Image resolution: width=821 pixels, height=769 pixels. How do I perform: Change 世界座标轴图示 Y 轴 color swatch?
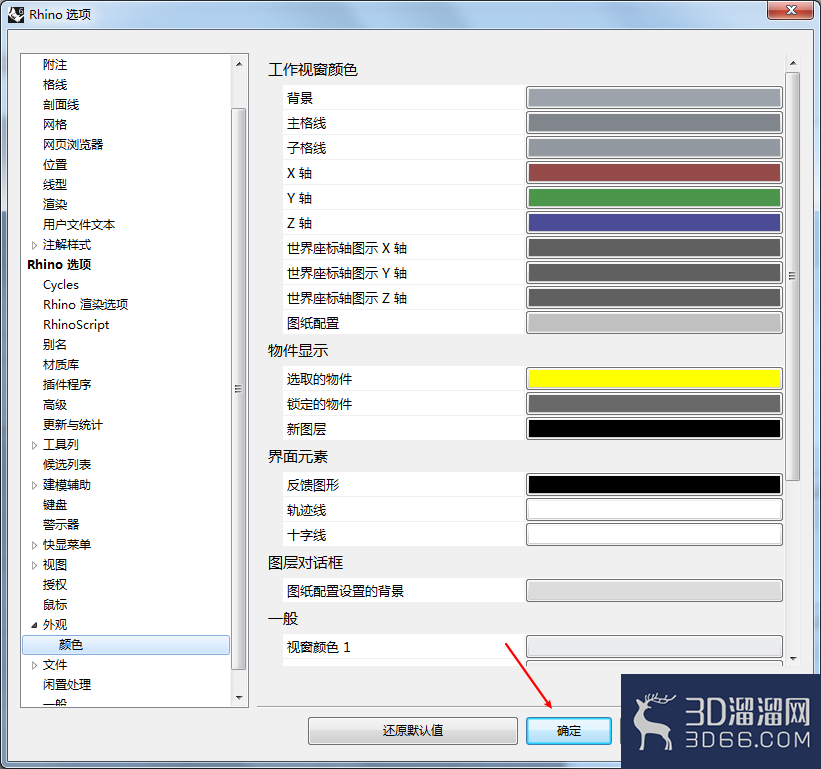coord(654,273)
